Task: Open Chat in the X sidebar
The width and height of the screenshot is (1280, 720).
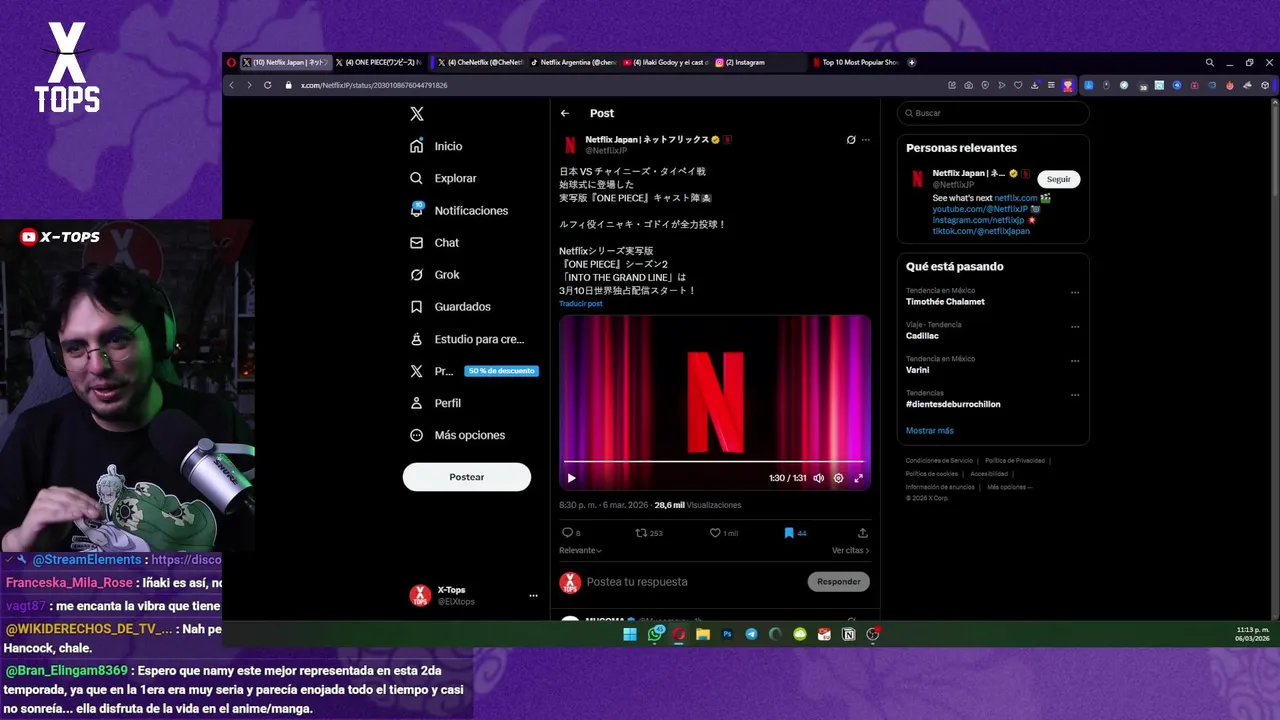Action: (434, 243)
